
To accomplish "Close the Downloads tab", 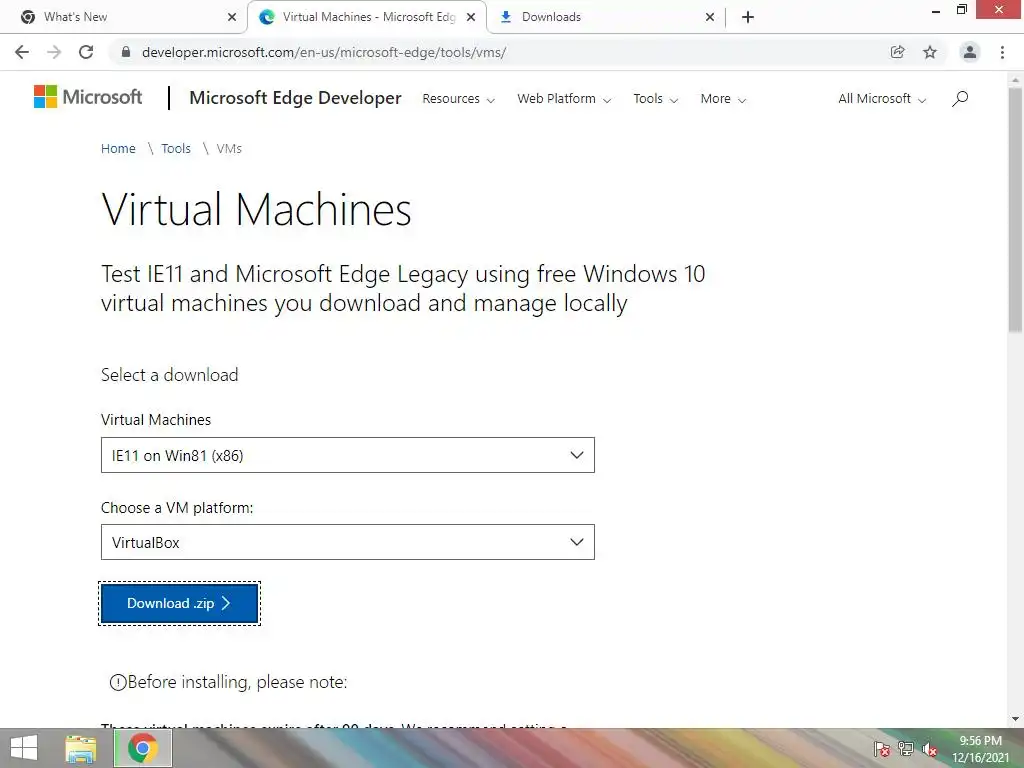I will [x=710, y=17].
